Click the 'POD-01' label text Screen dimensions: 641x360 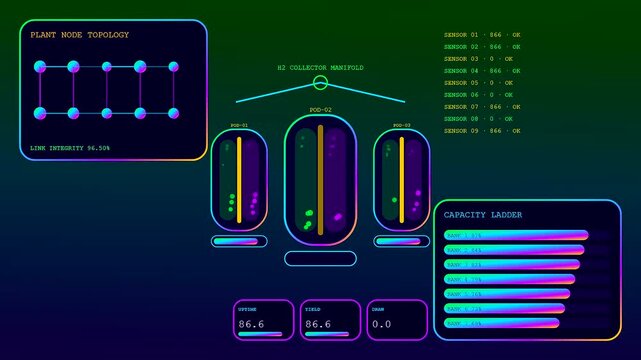(x=239, y=125)
